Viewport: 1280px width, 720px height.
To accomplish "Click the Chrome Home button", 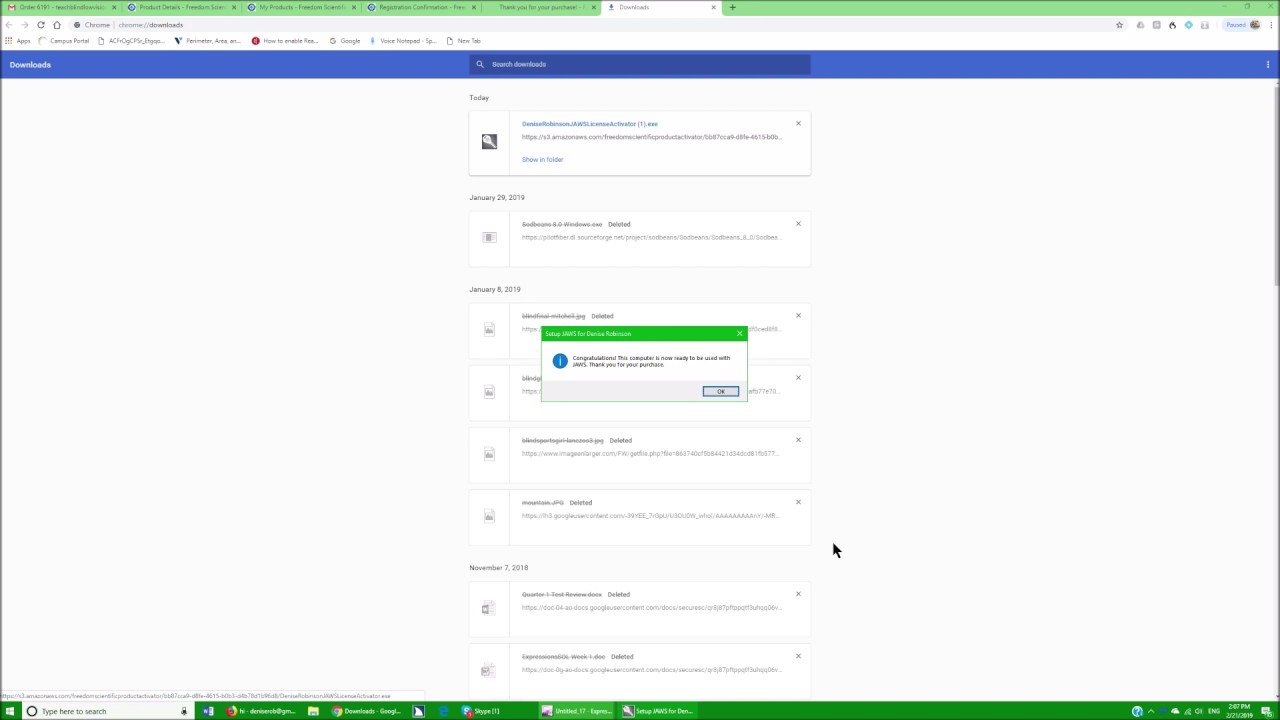I will click(x=57, y=25).
